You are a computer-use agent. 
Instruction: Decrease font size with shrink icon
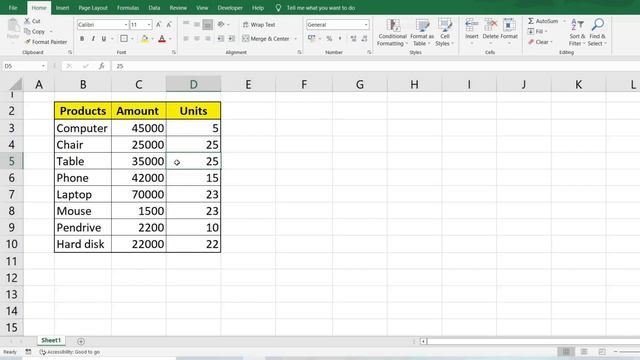169,24
